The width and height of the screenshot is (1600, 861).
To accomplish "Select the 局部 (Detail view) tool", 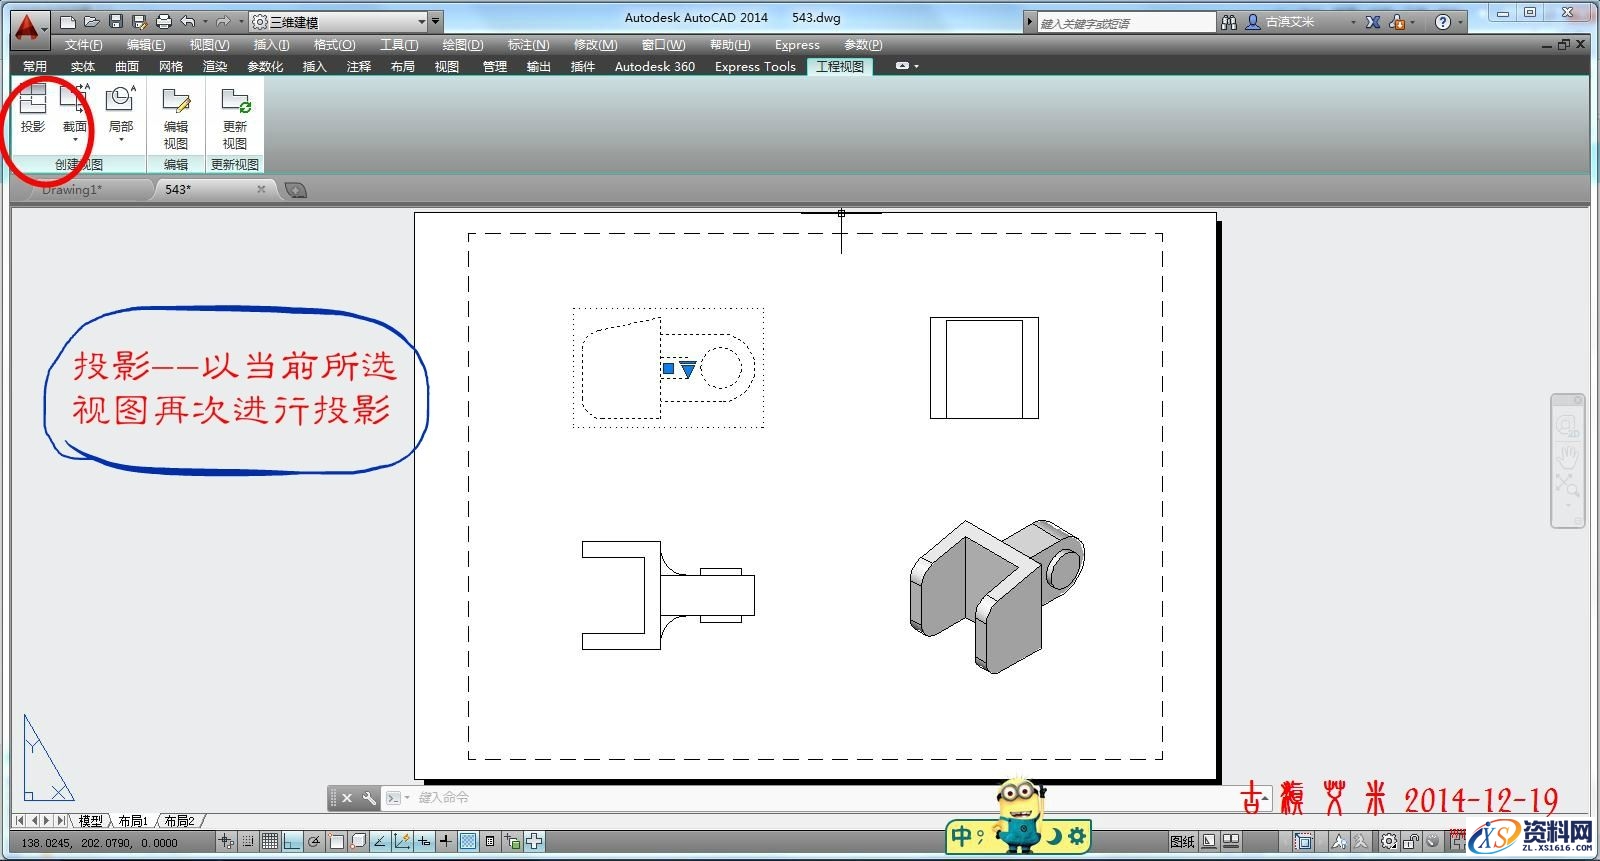I will pyautogui.click(x=121, y=109).
